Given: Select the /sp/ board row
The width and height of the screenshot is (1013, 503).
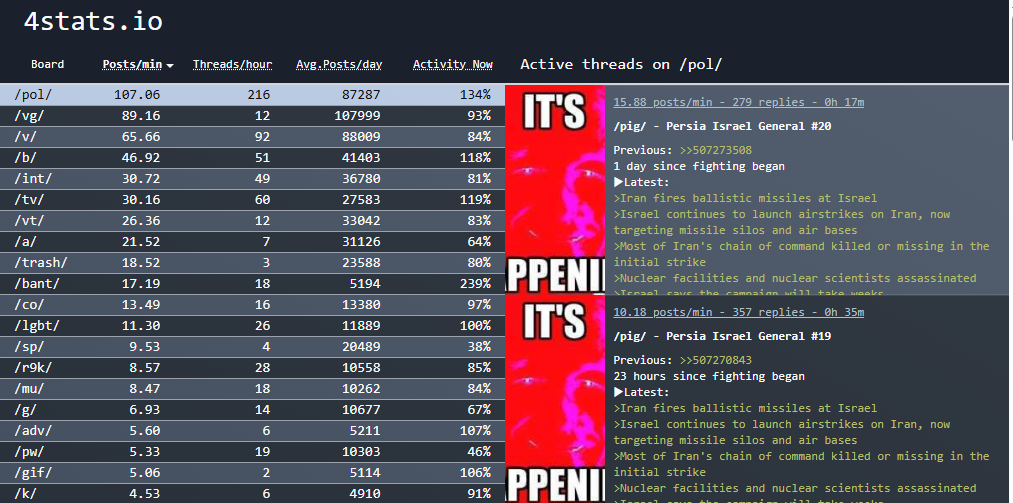Looking at the screenshot, I should pyautogui.click(x=252, y=347).
